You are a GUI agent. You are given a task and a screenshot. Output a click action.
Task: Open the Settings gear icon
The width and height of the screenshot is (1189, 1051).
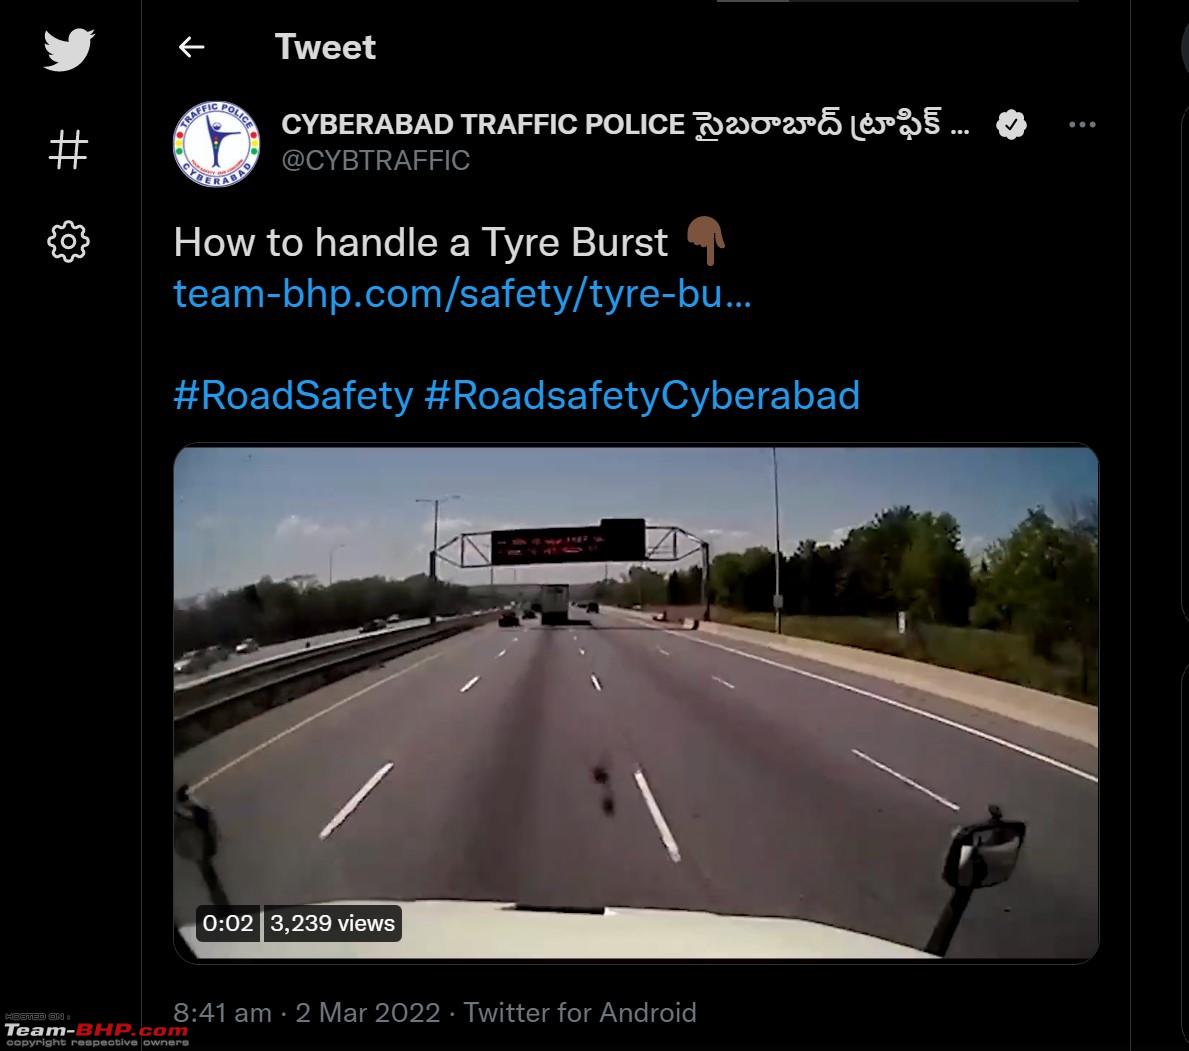pyautogui.click(x=68, y=242)
